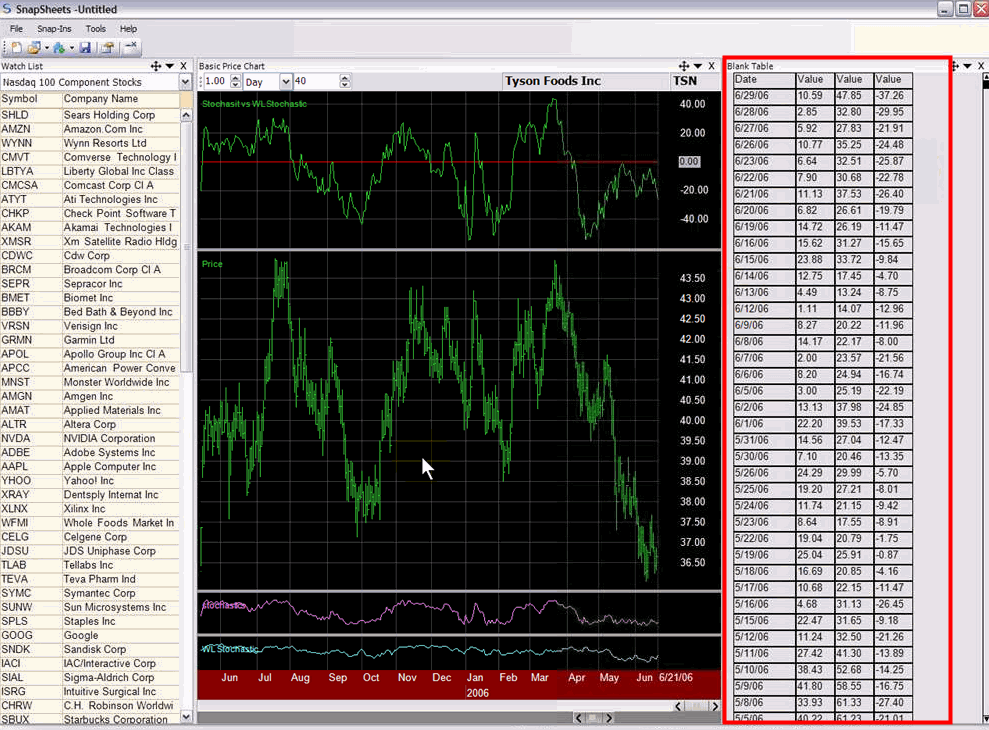
Task: Click the chart's bottom scroll right arrow
Action: (609, 718)
